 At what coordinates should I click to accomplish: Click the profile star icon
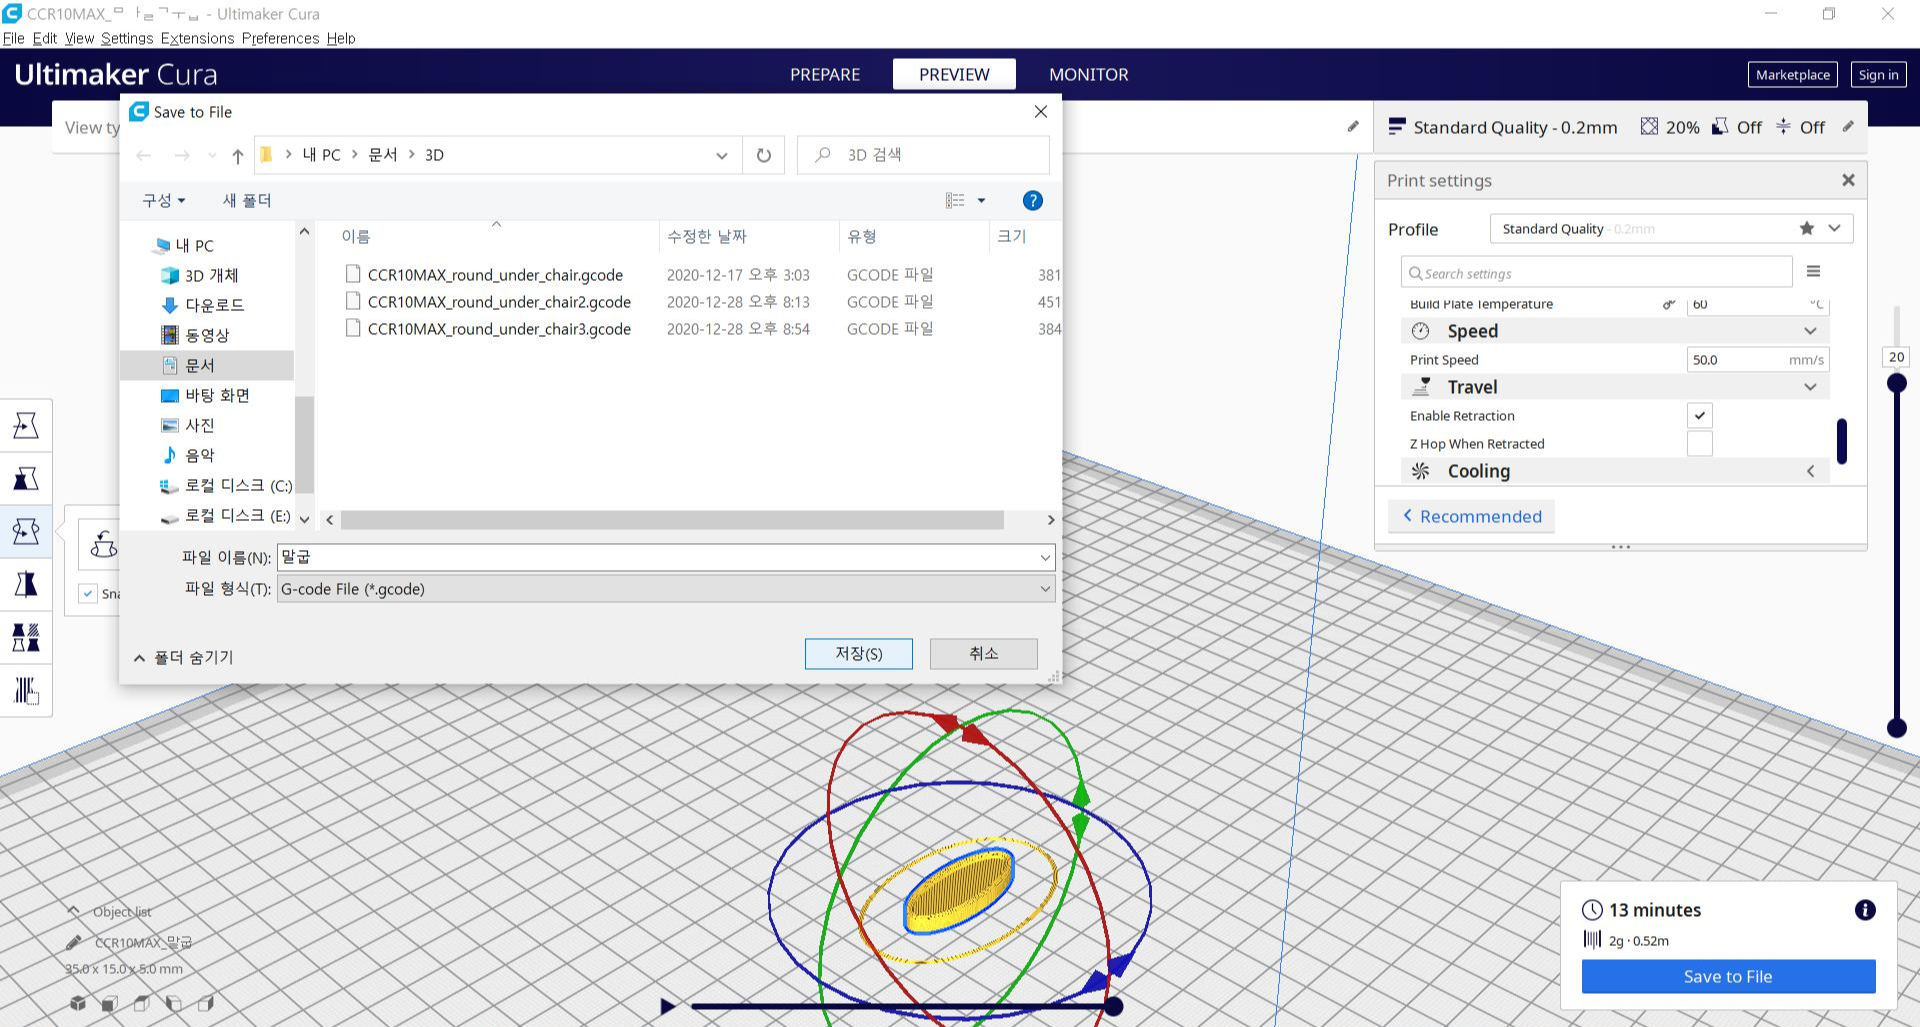pos(1806,228)
